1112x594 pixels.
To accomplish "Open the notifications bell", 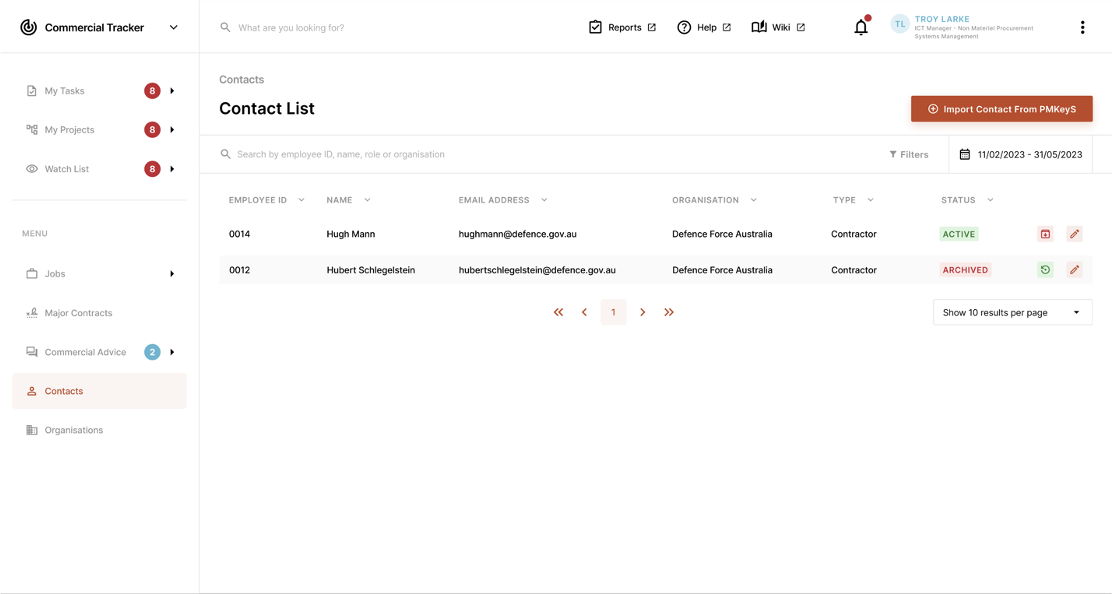I will [860, 27].
